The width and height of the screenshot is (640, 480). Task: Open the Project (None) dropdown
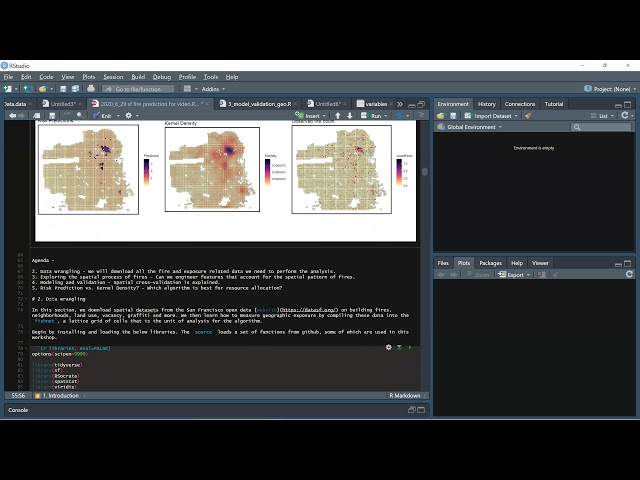click(610, 89)
